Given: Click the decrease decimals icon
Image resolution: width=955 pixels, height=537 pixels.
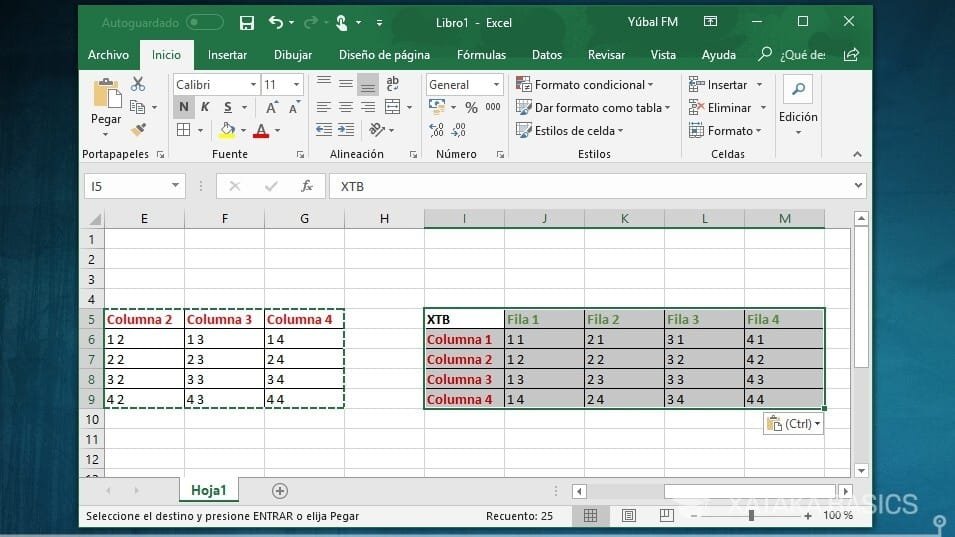Looking at the screenshot, I should [x=459, y=130].
